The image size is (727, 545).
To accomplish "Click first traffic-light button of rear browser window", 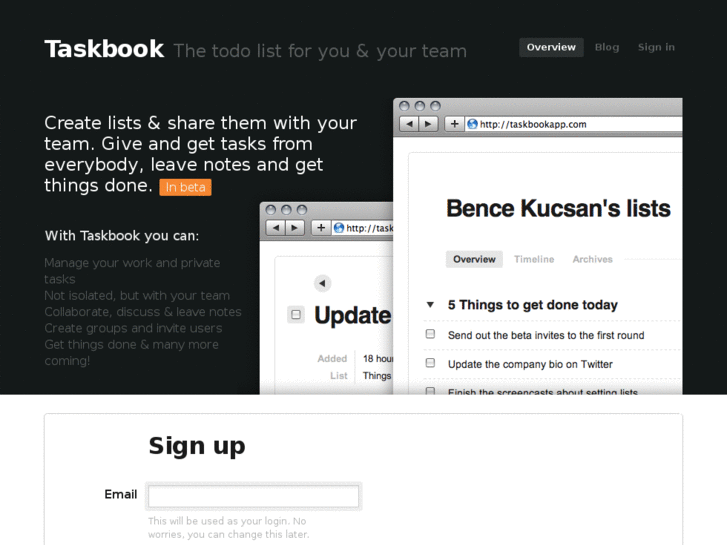I will (x=271, y=210).
